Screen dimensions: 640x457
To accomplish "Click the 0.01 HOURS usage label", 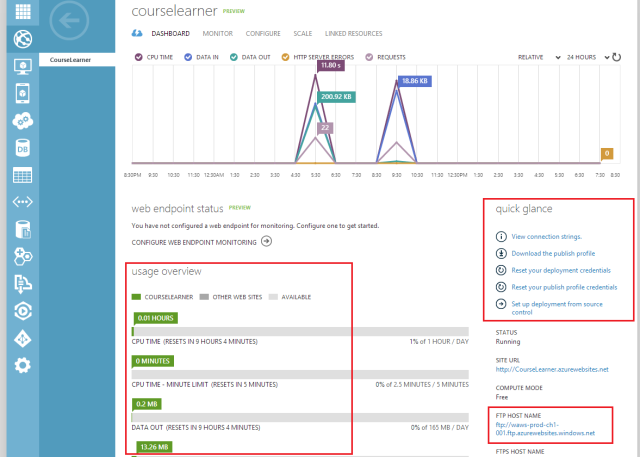I will [156, 318].
